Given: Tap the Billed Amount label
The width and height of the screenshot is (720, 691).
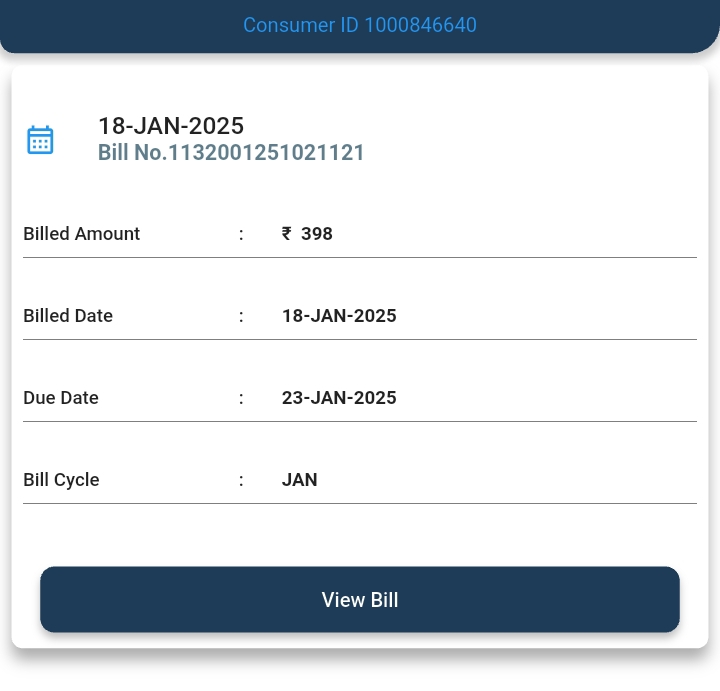Looking at the screenshot, I should tap(82, 234).
